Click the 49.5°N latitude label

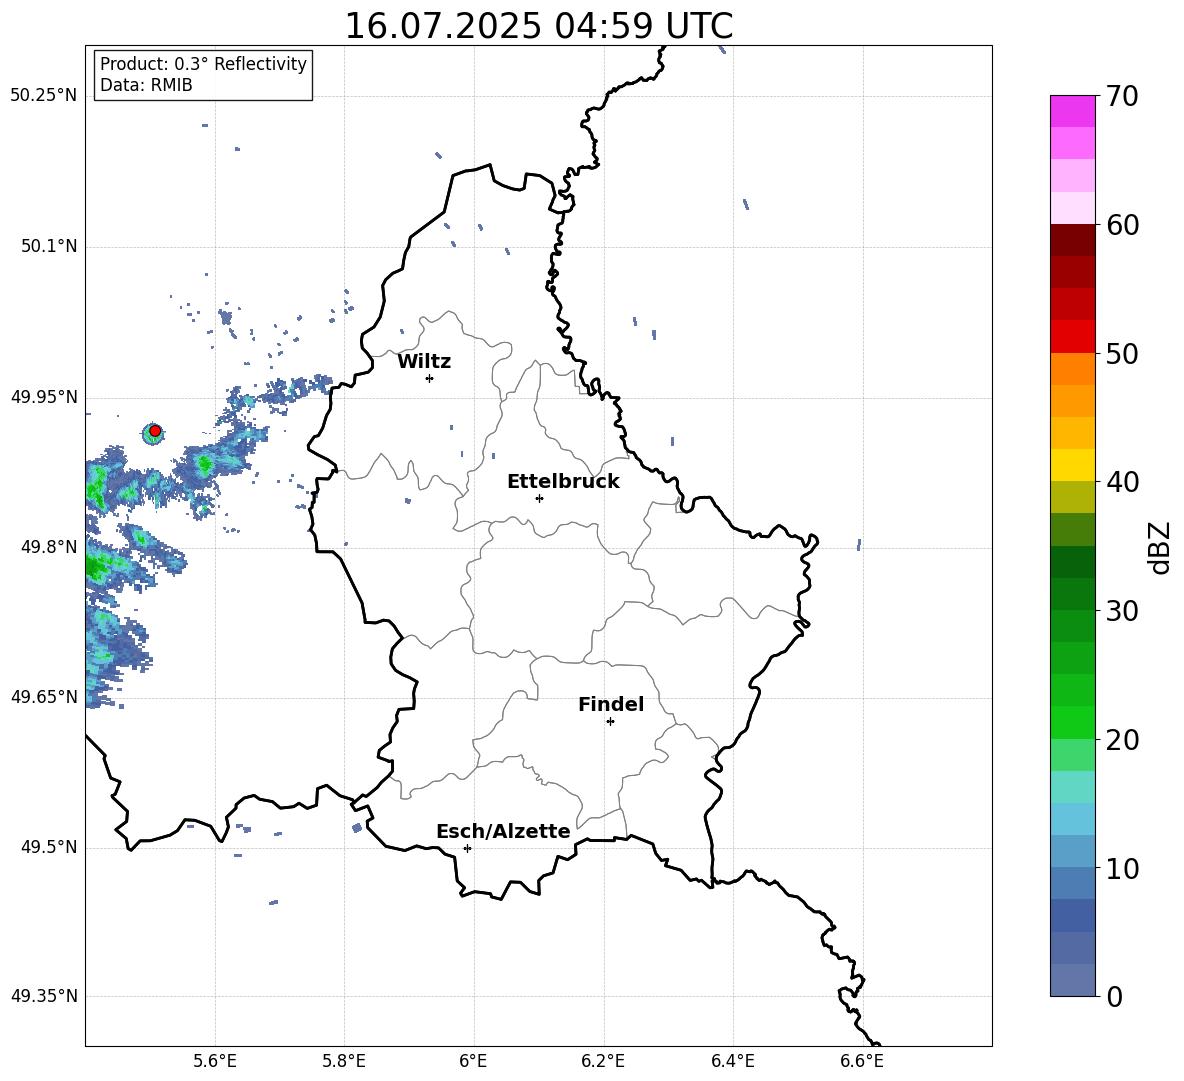[49, 847]
